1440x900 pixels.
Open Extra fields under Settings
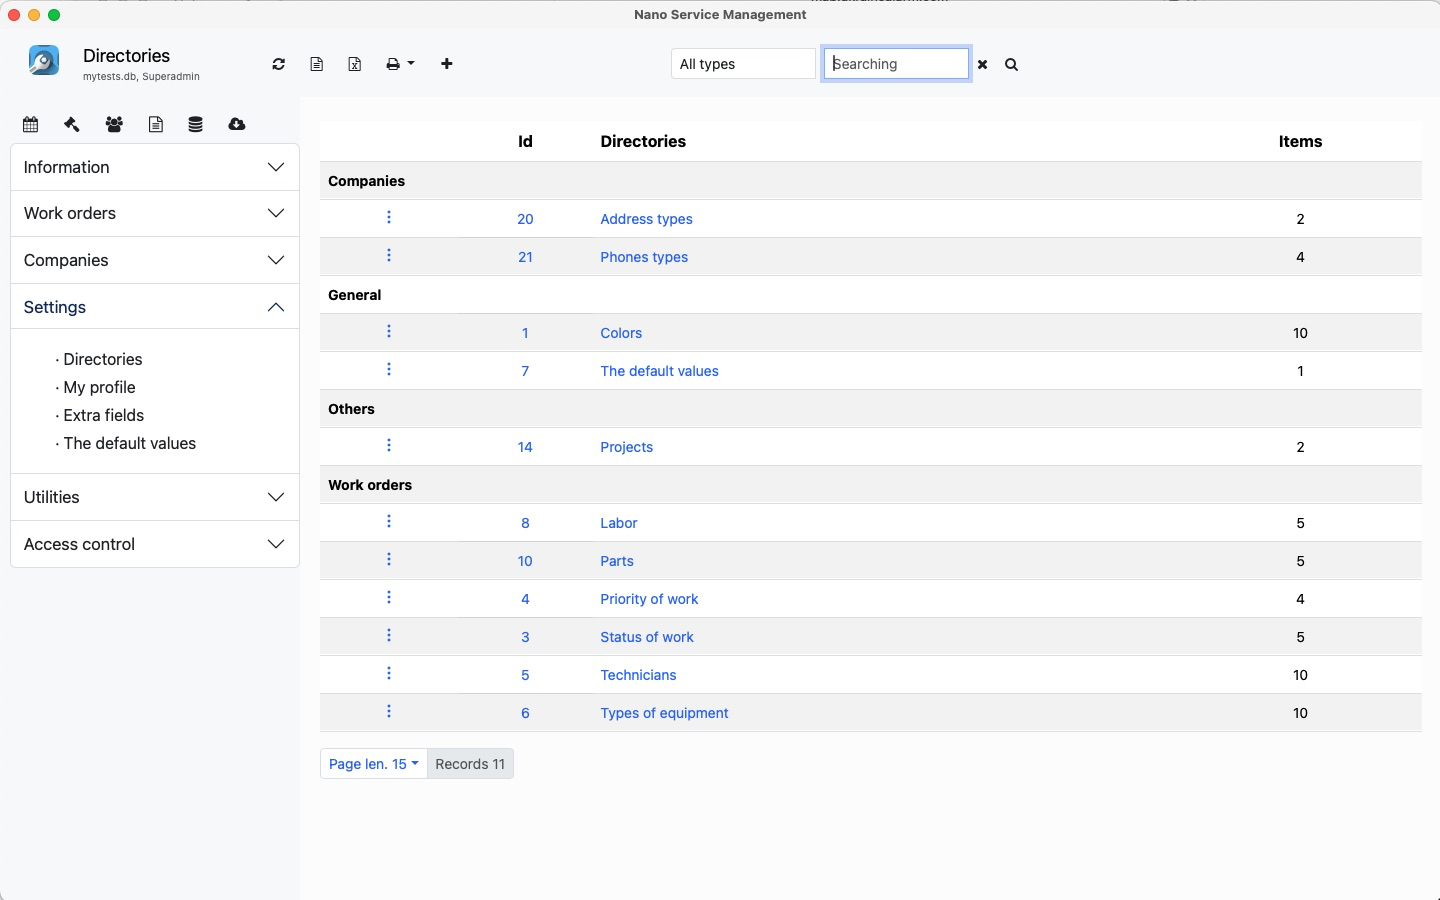(x=104, y=415)
